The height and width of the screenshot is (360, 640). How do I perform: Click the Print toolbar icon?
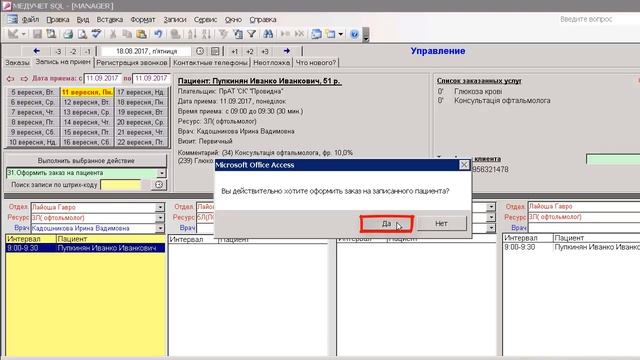pos(68,34)
